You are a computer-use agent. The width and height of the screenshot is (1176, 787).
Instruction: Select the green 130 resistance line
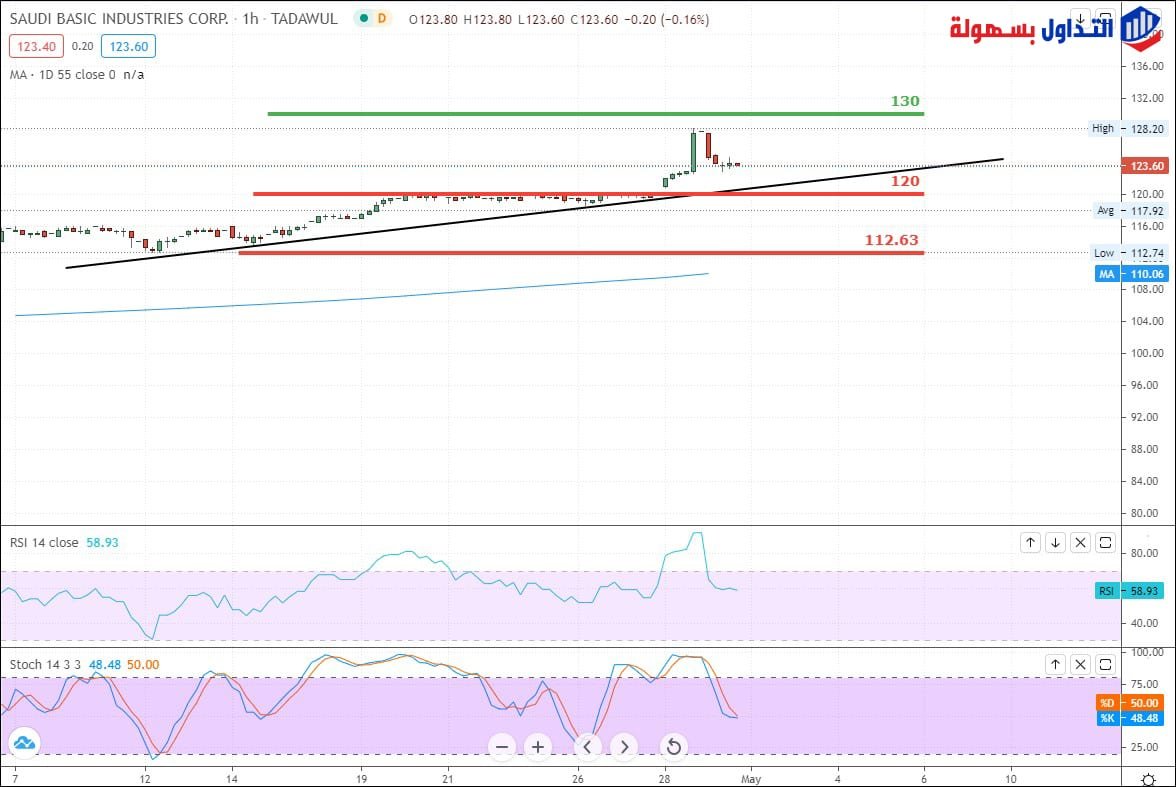596,114
